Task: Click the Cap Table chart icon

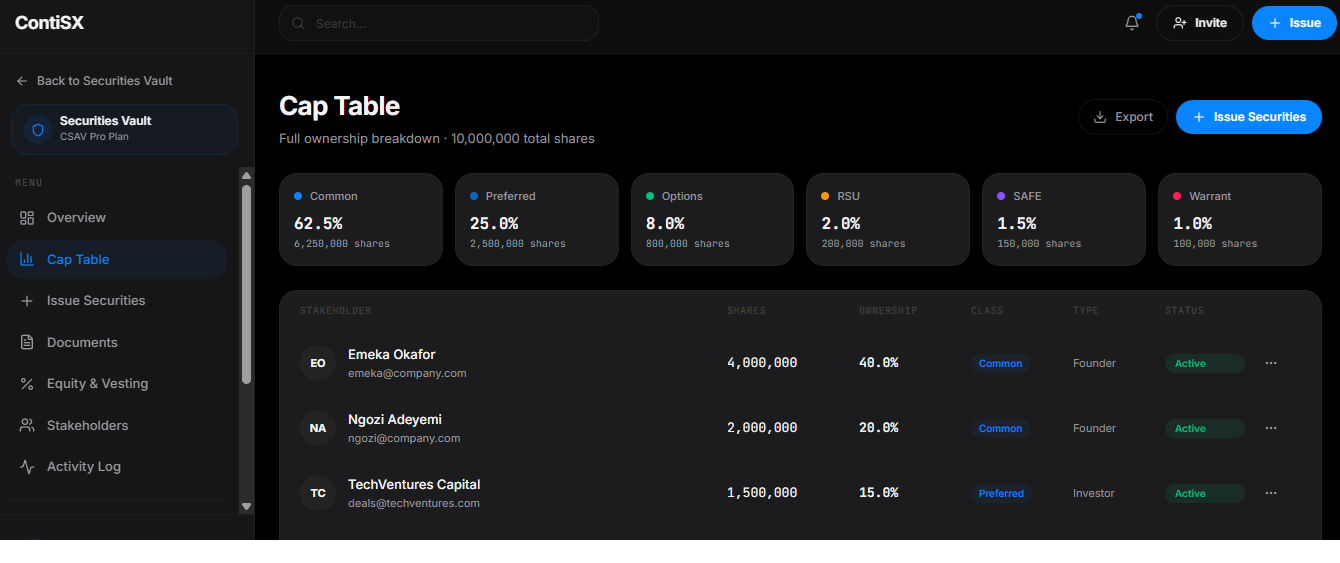Action: coord(27,259)
